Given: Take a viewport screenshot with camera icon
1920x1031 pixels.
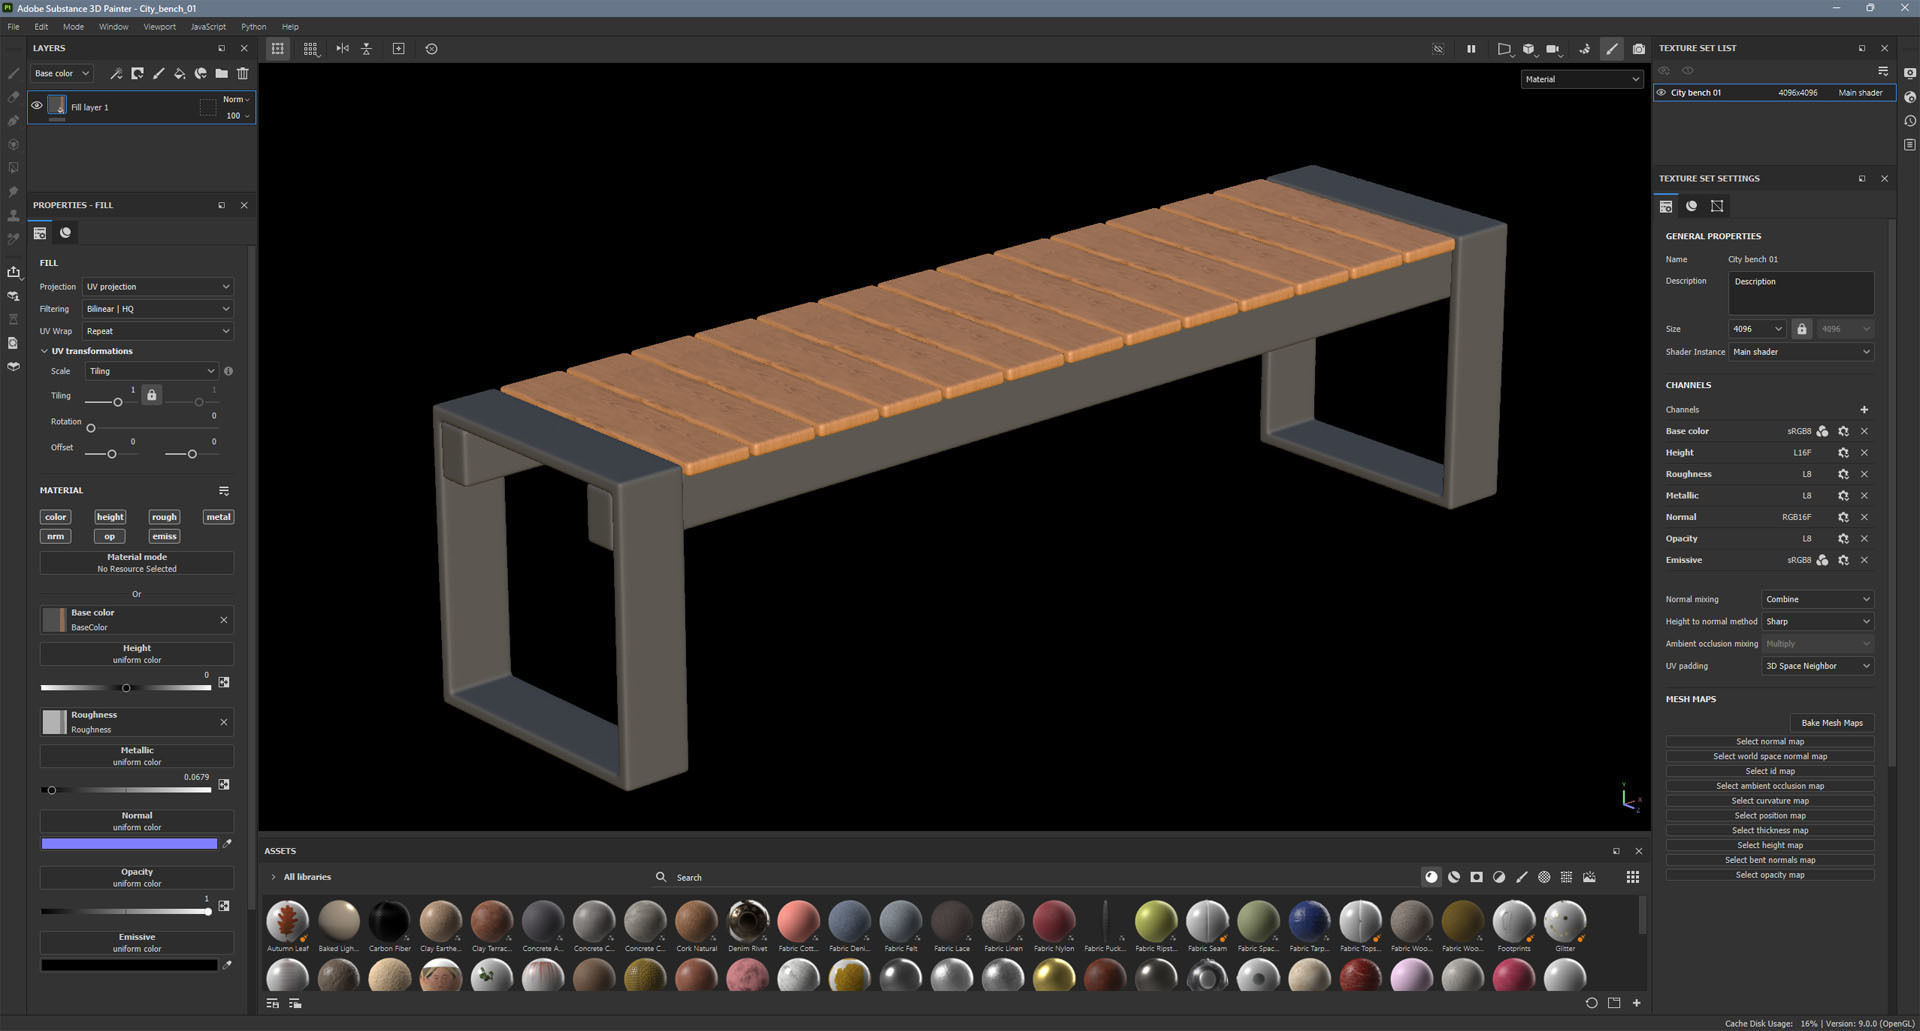Looking at the screenshot, I should tap(1638, 48).
